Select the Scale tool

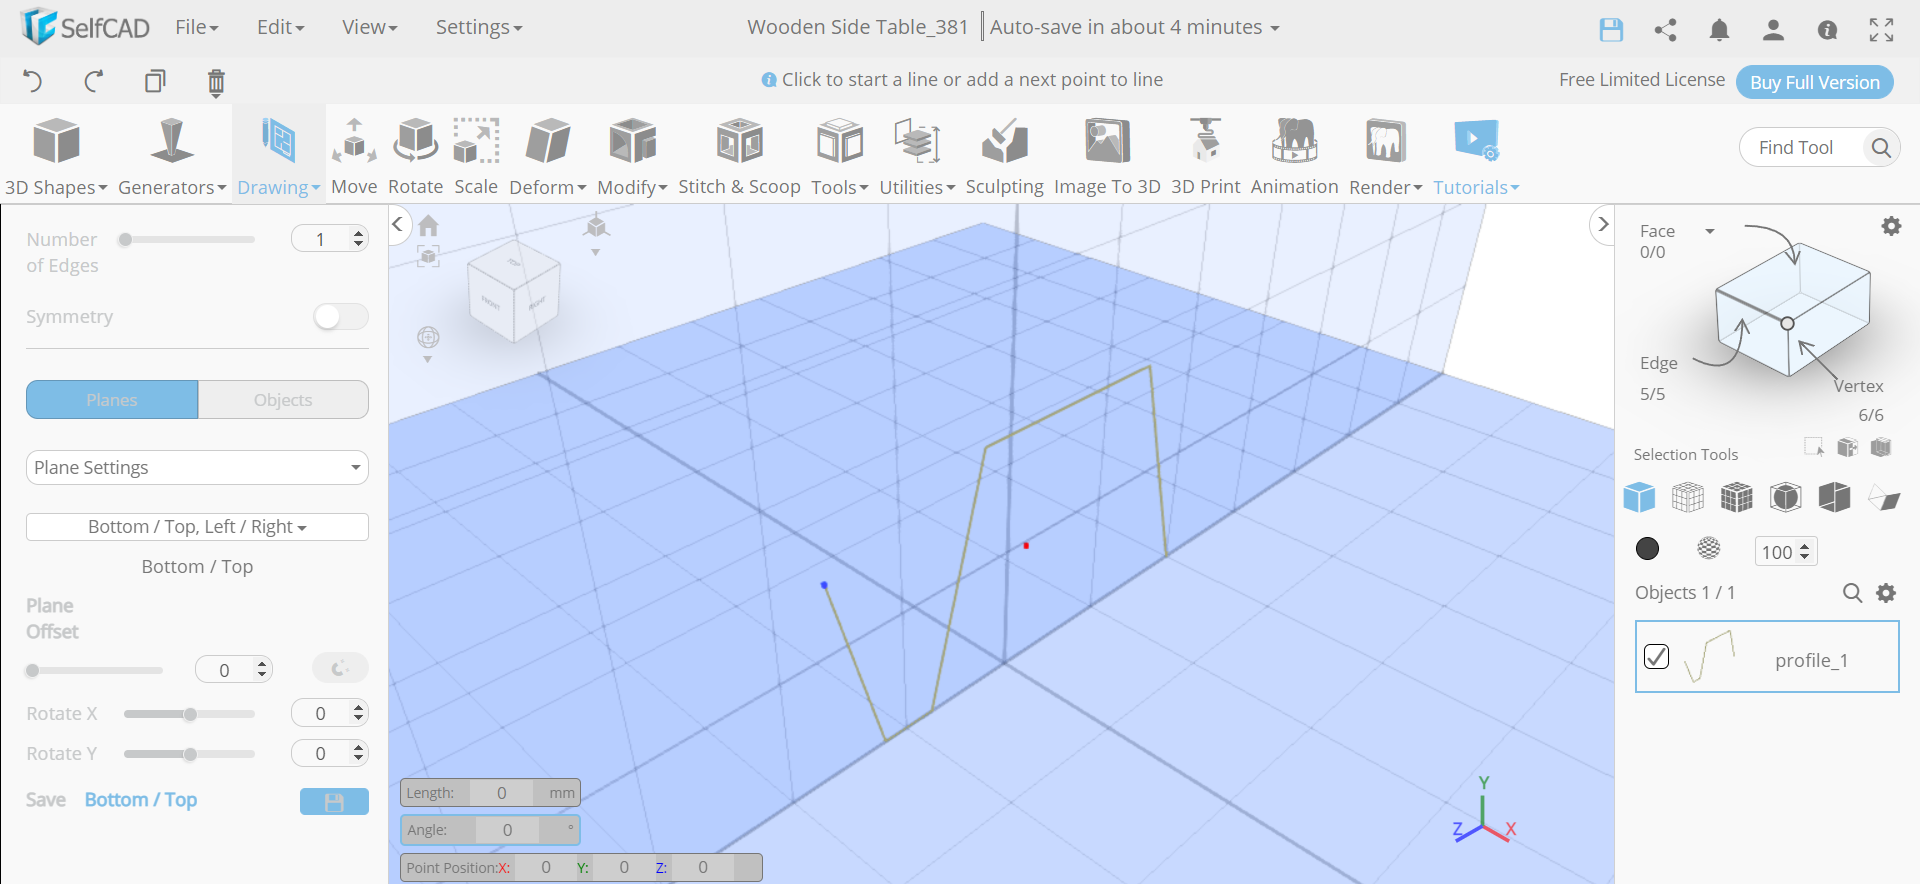tap(476, 156)
